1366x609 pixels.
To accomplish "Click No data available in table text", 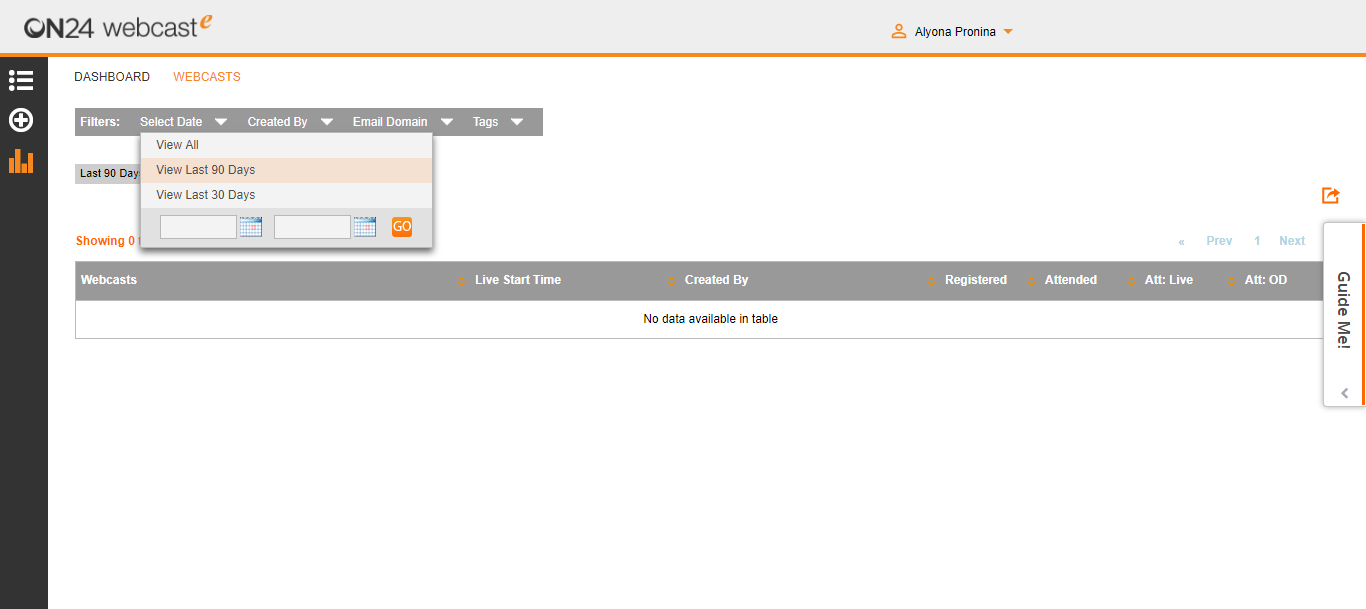I will pos(710,319).
